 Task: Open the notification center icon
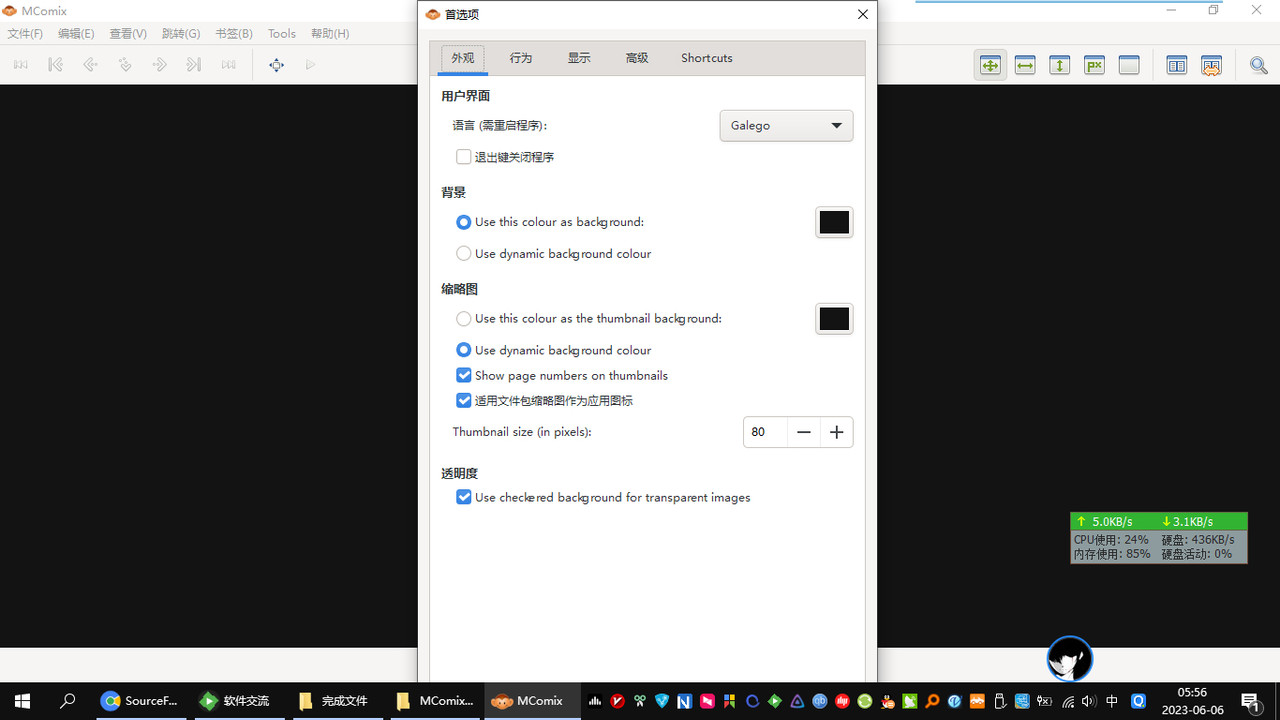tap(1251, 702)
